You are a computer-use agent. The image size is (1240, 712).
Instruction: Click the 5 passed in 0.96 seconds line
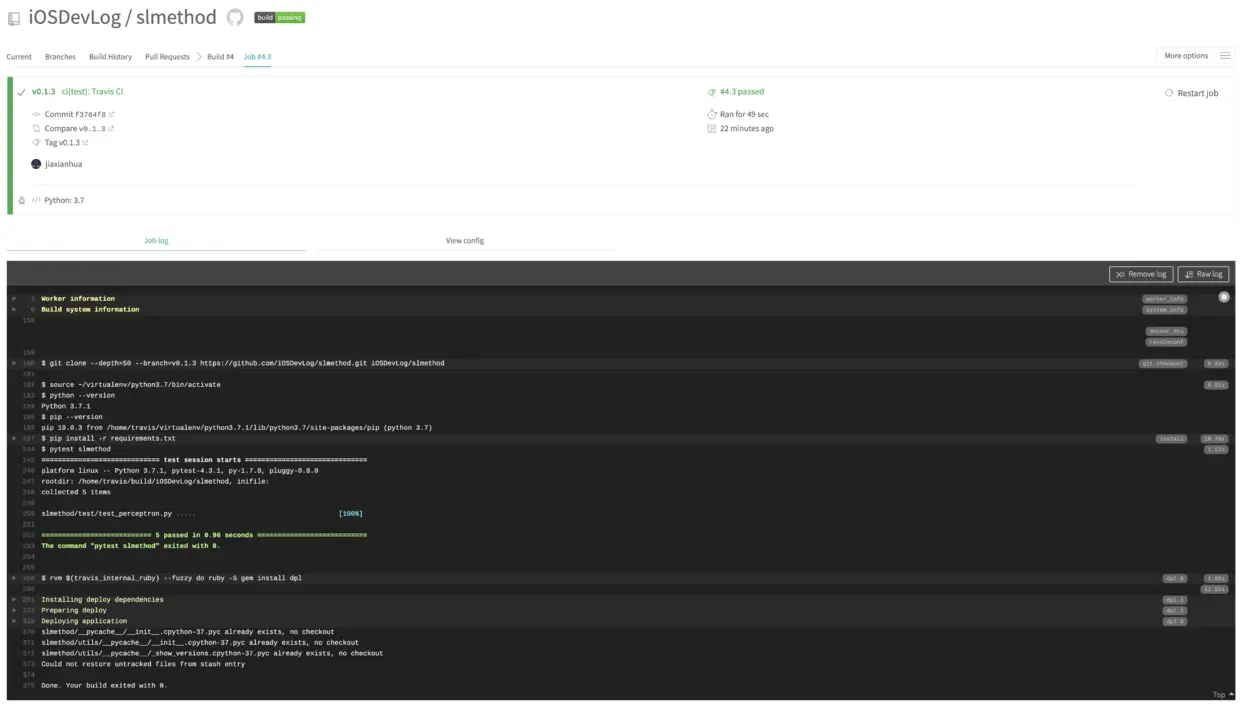(x=204, y=535)
